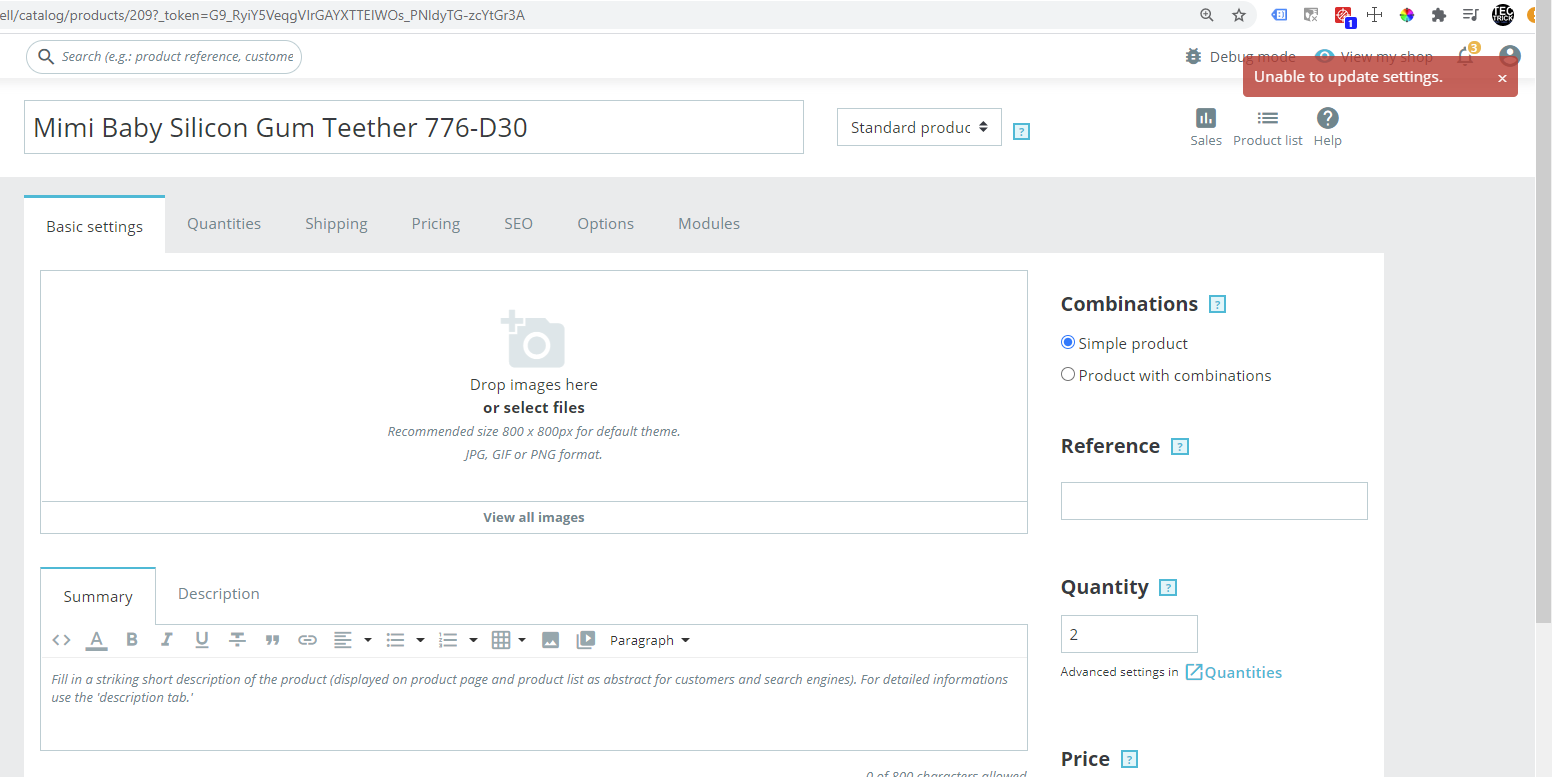The height and width of the screenshot is (777, 1552).
Task: Insert an image into the summary
Action: tap(550, 640)
